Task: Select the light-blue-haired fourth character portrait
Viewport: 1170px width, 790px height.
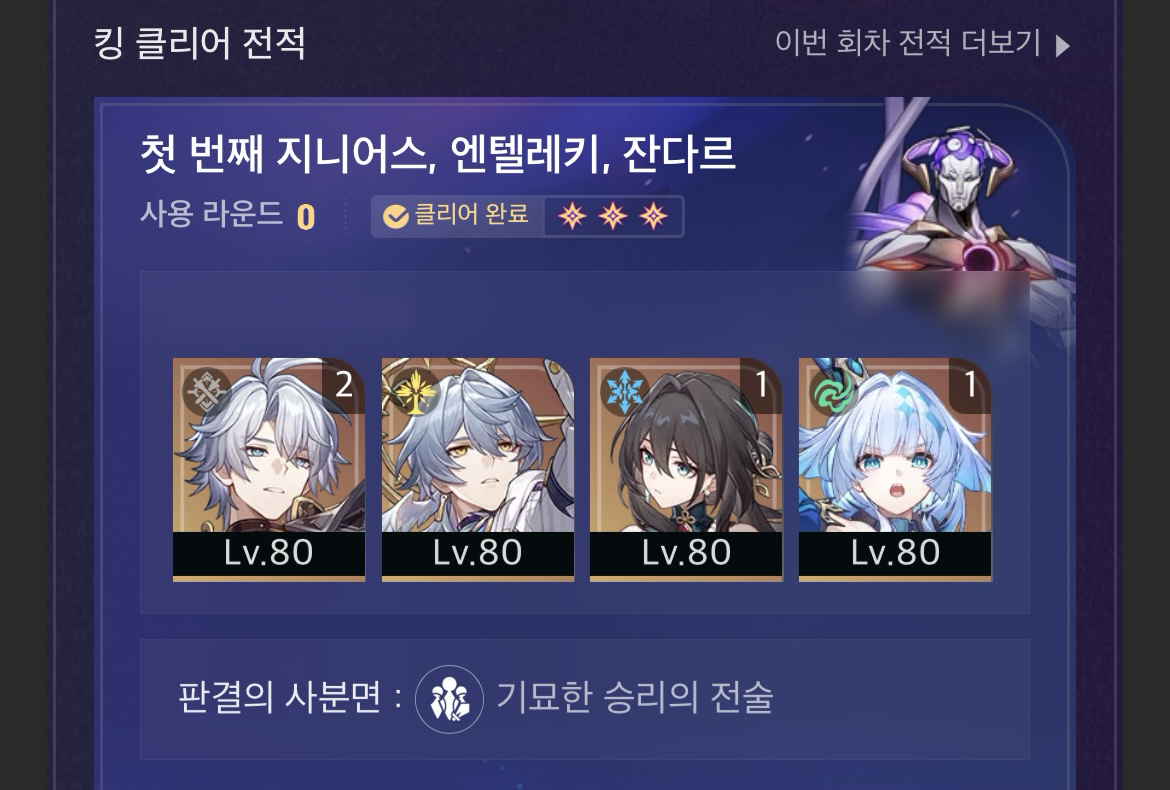Action: (x=895, y=469)
